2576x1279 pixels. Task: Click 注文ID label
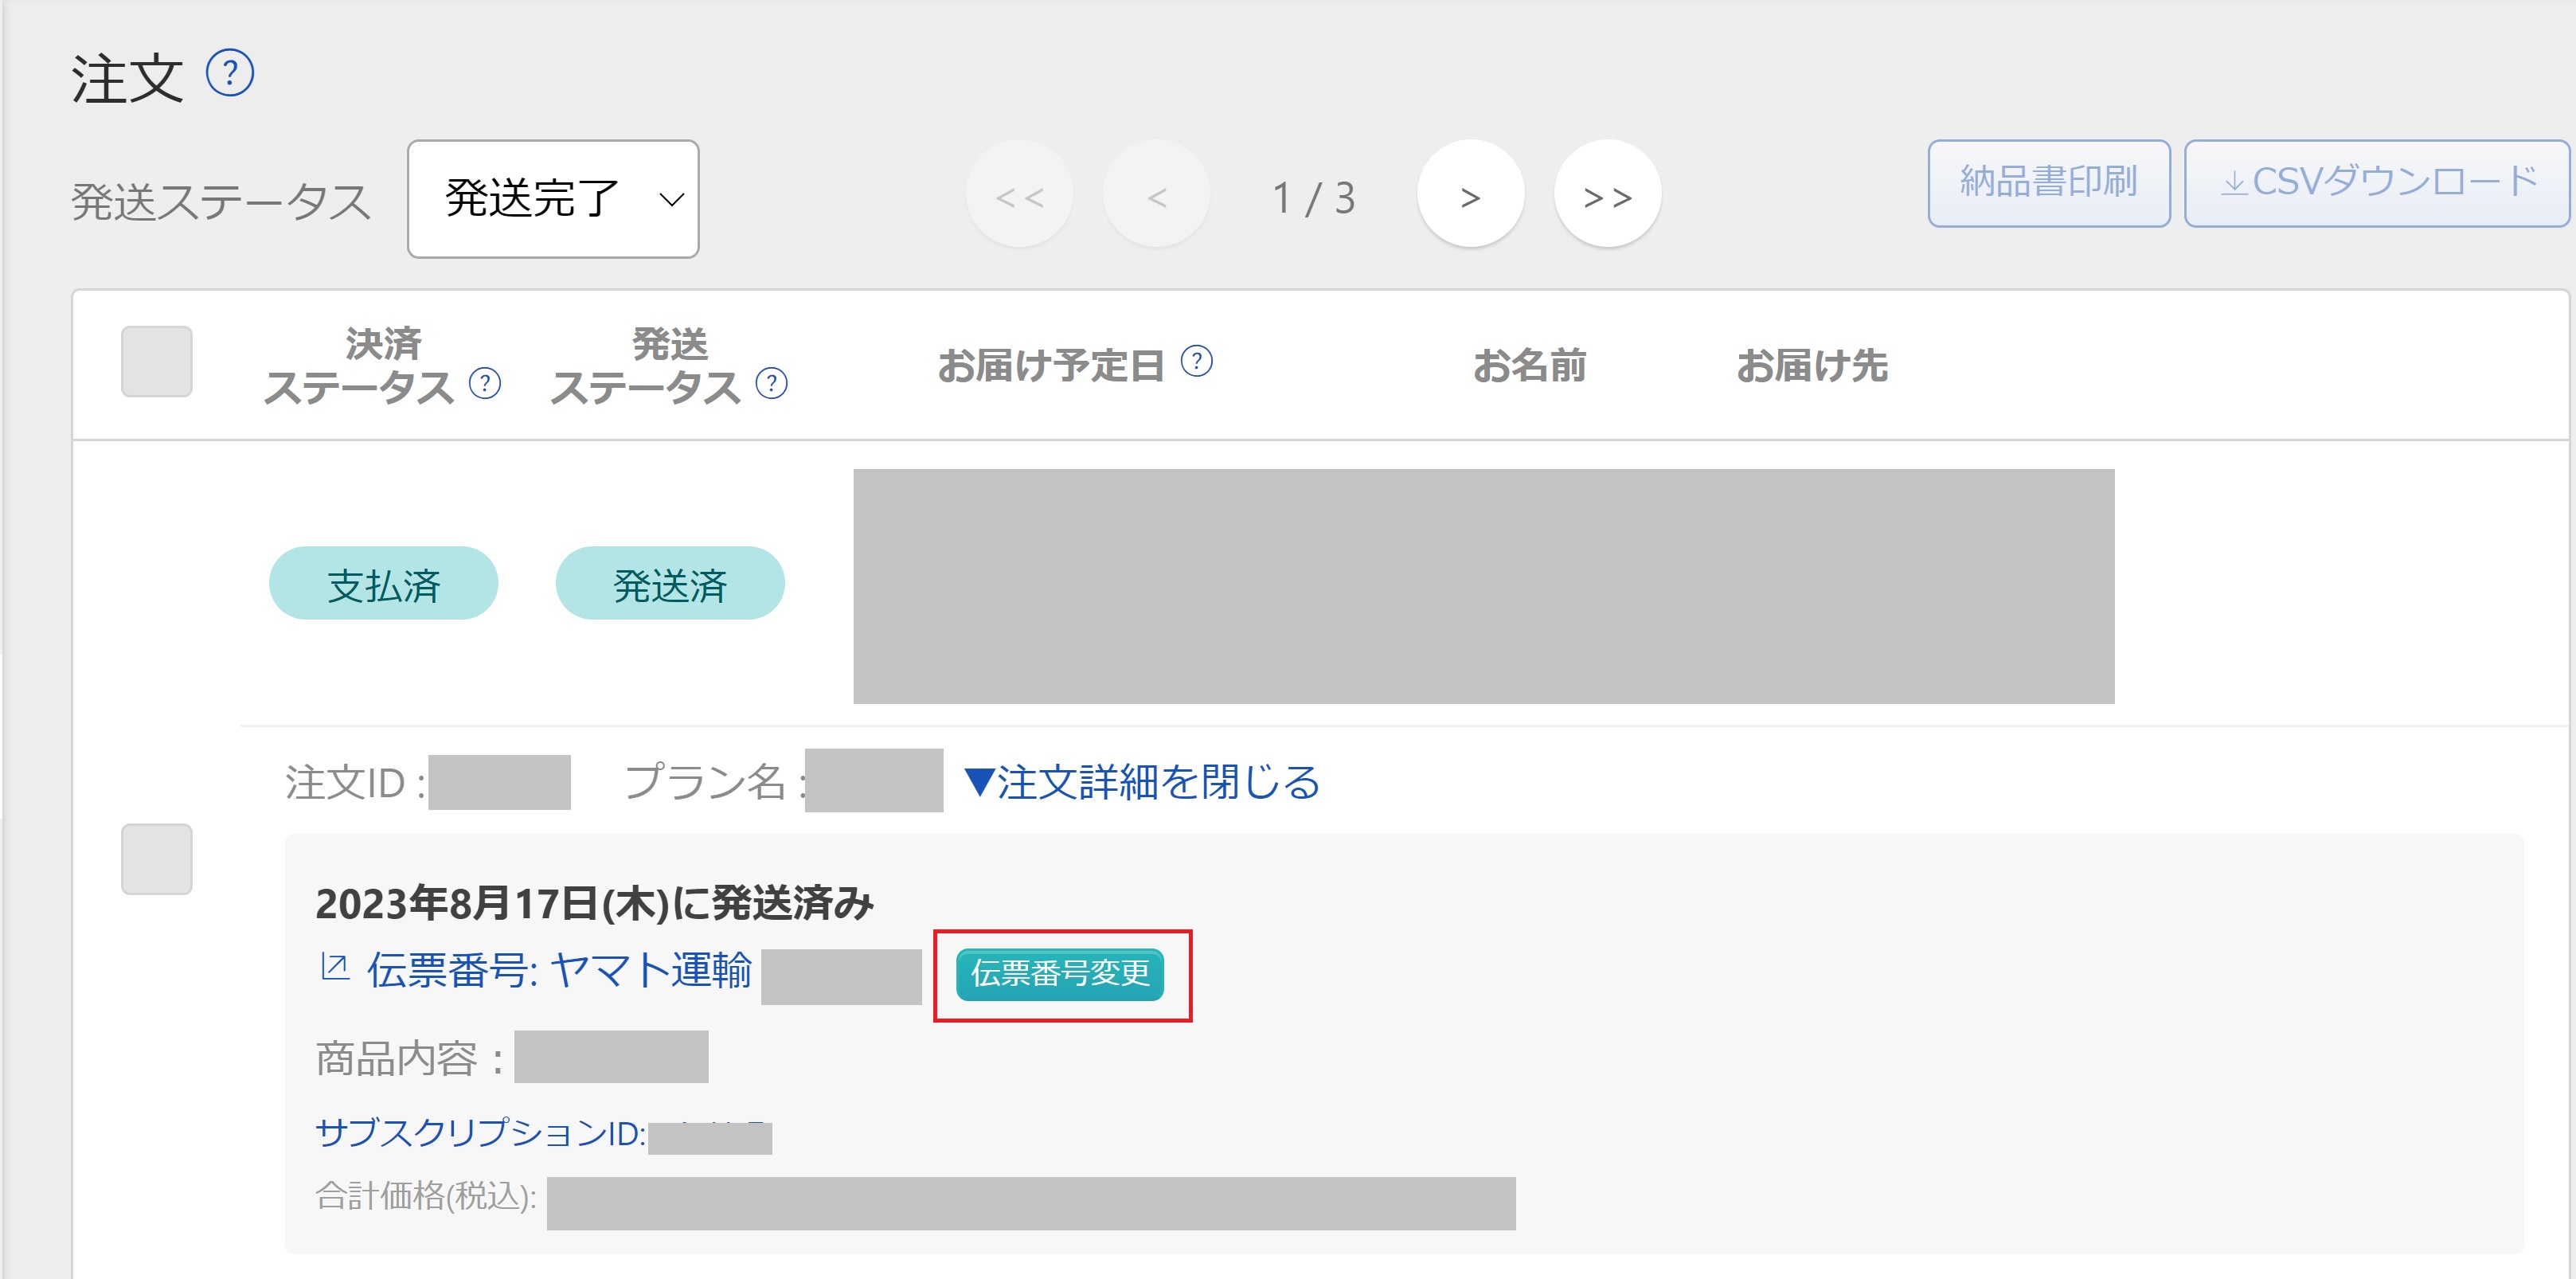(x=356, y=783)
